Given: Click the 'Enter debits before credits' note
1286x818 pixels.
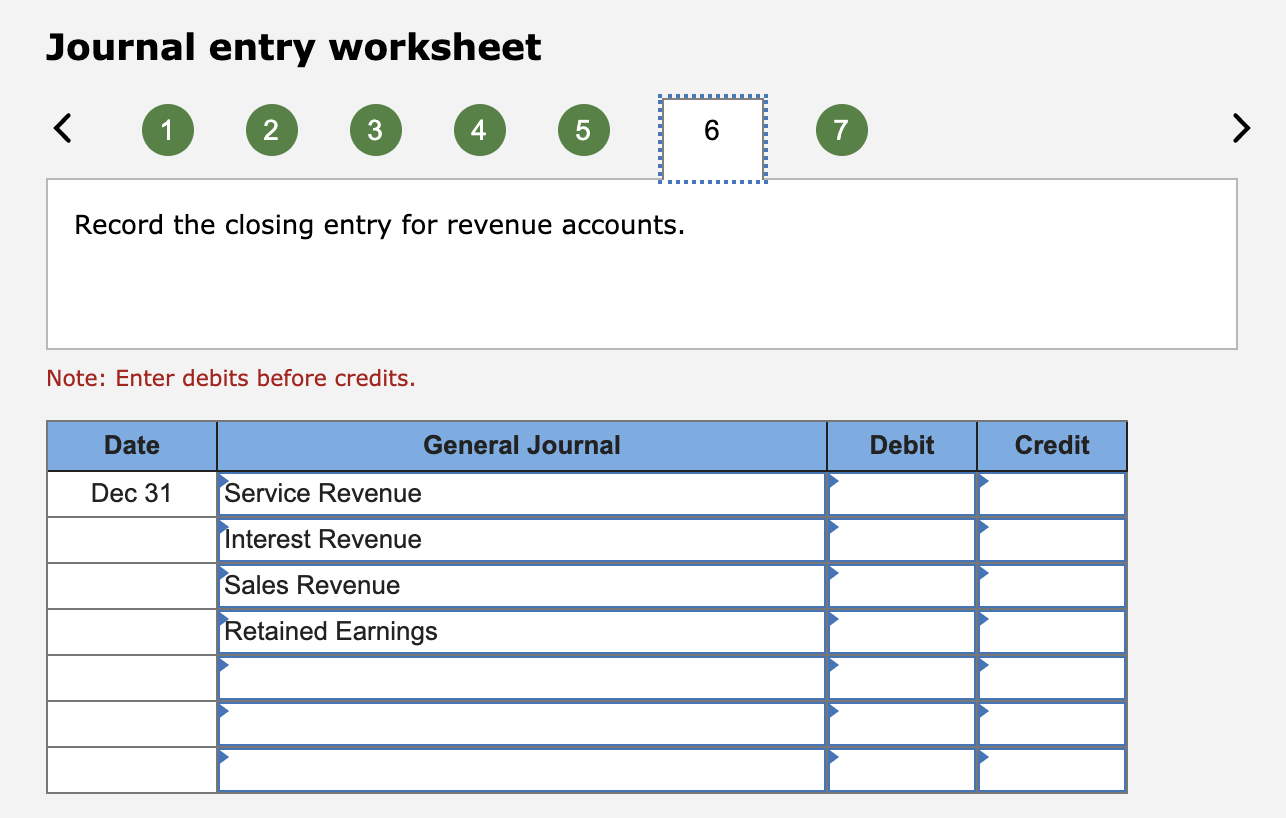Looking at the screenshot, I should [x=231, y=379].
